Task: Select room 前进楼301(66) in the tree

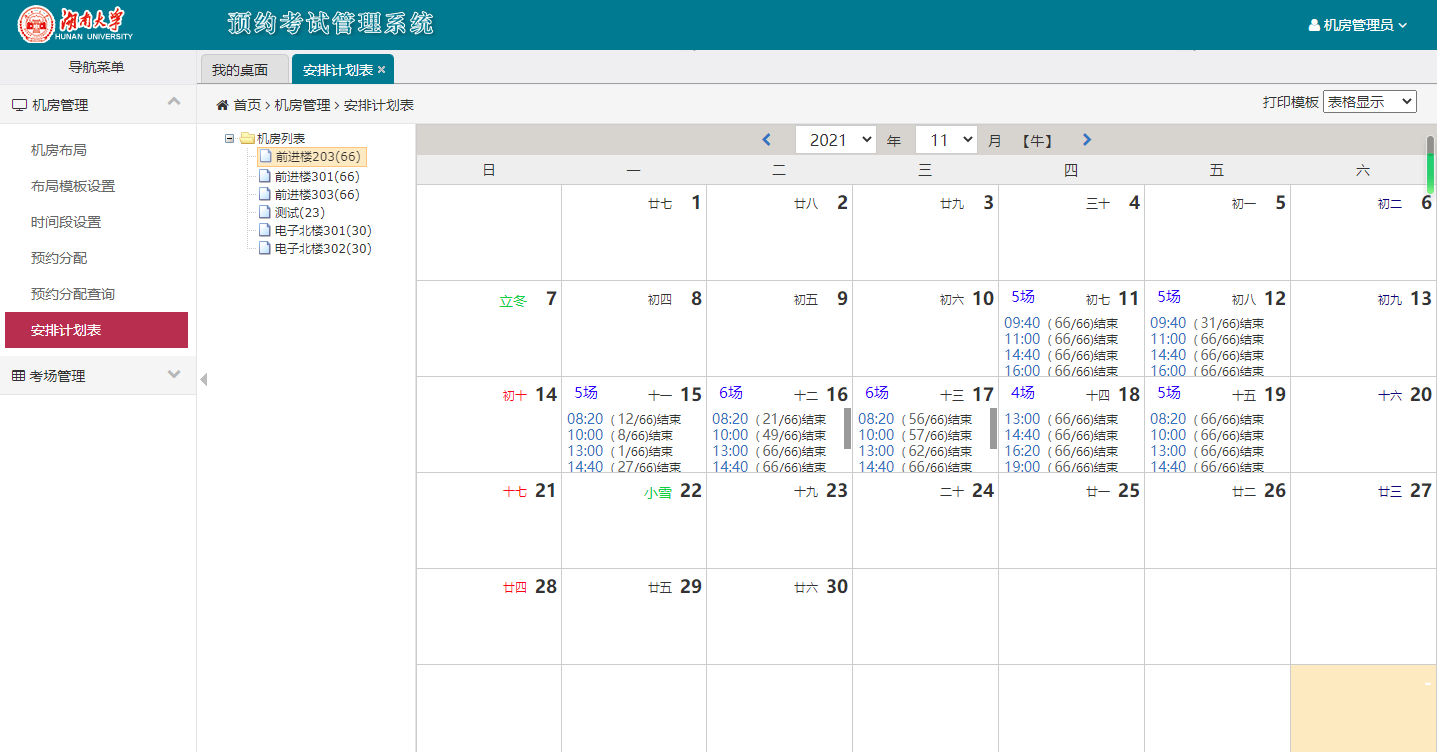Action: (317, 176)
